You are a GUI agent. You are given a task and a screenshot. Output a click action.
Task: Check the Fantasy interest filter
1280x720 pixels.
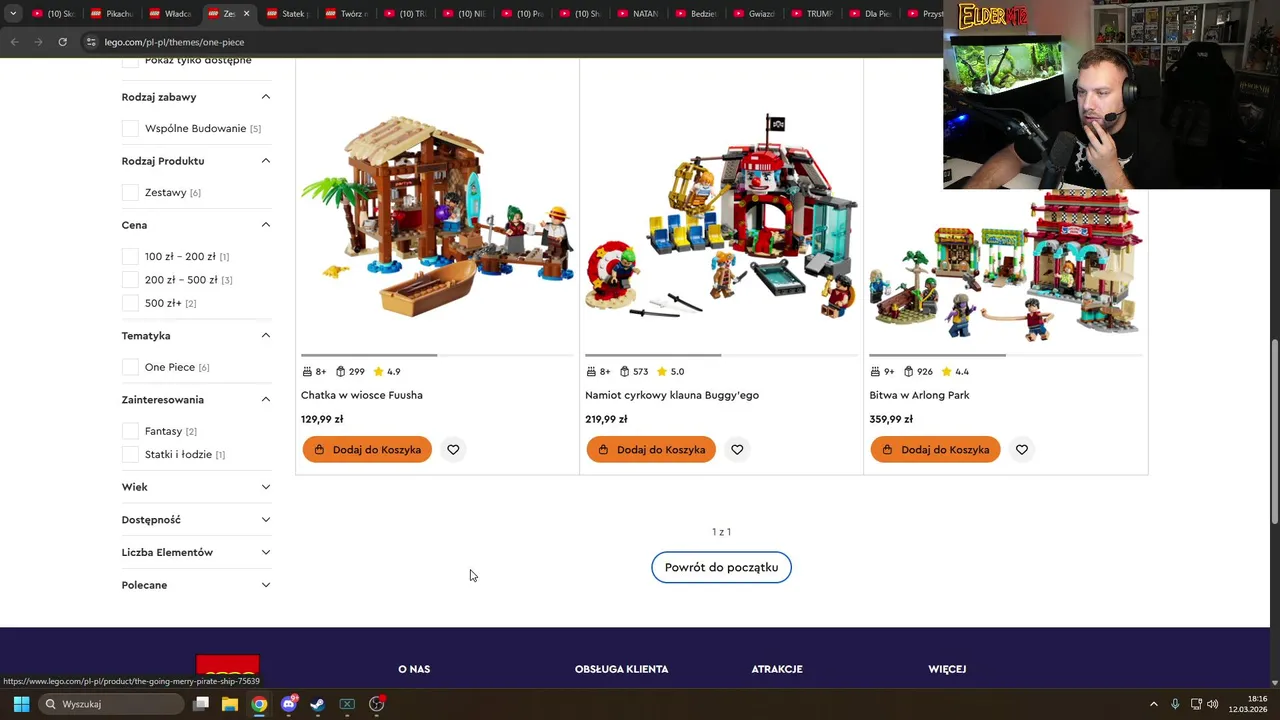pyautogui.click(x=130, y=431)
